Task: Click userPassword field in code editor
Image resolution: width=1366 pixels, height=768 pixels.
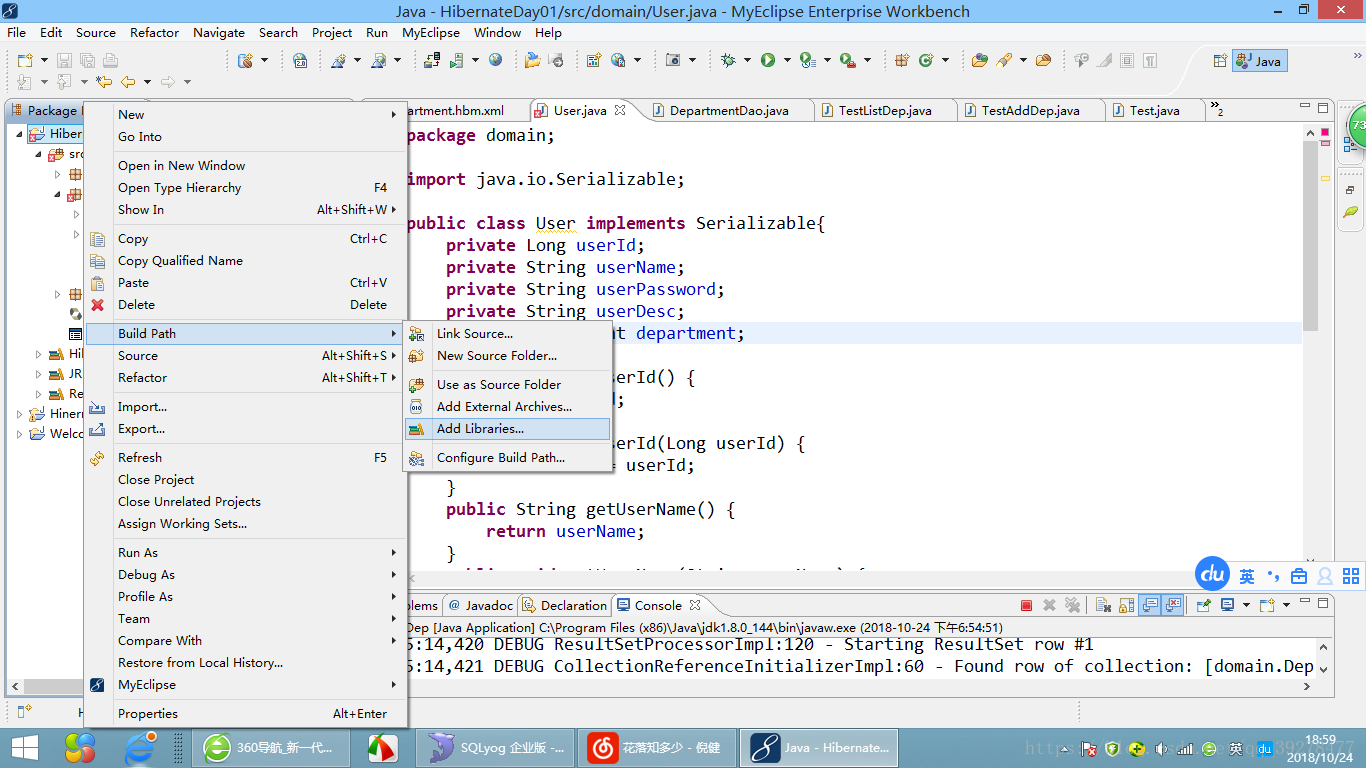Action: (x=656, y=289)
